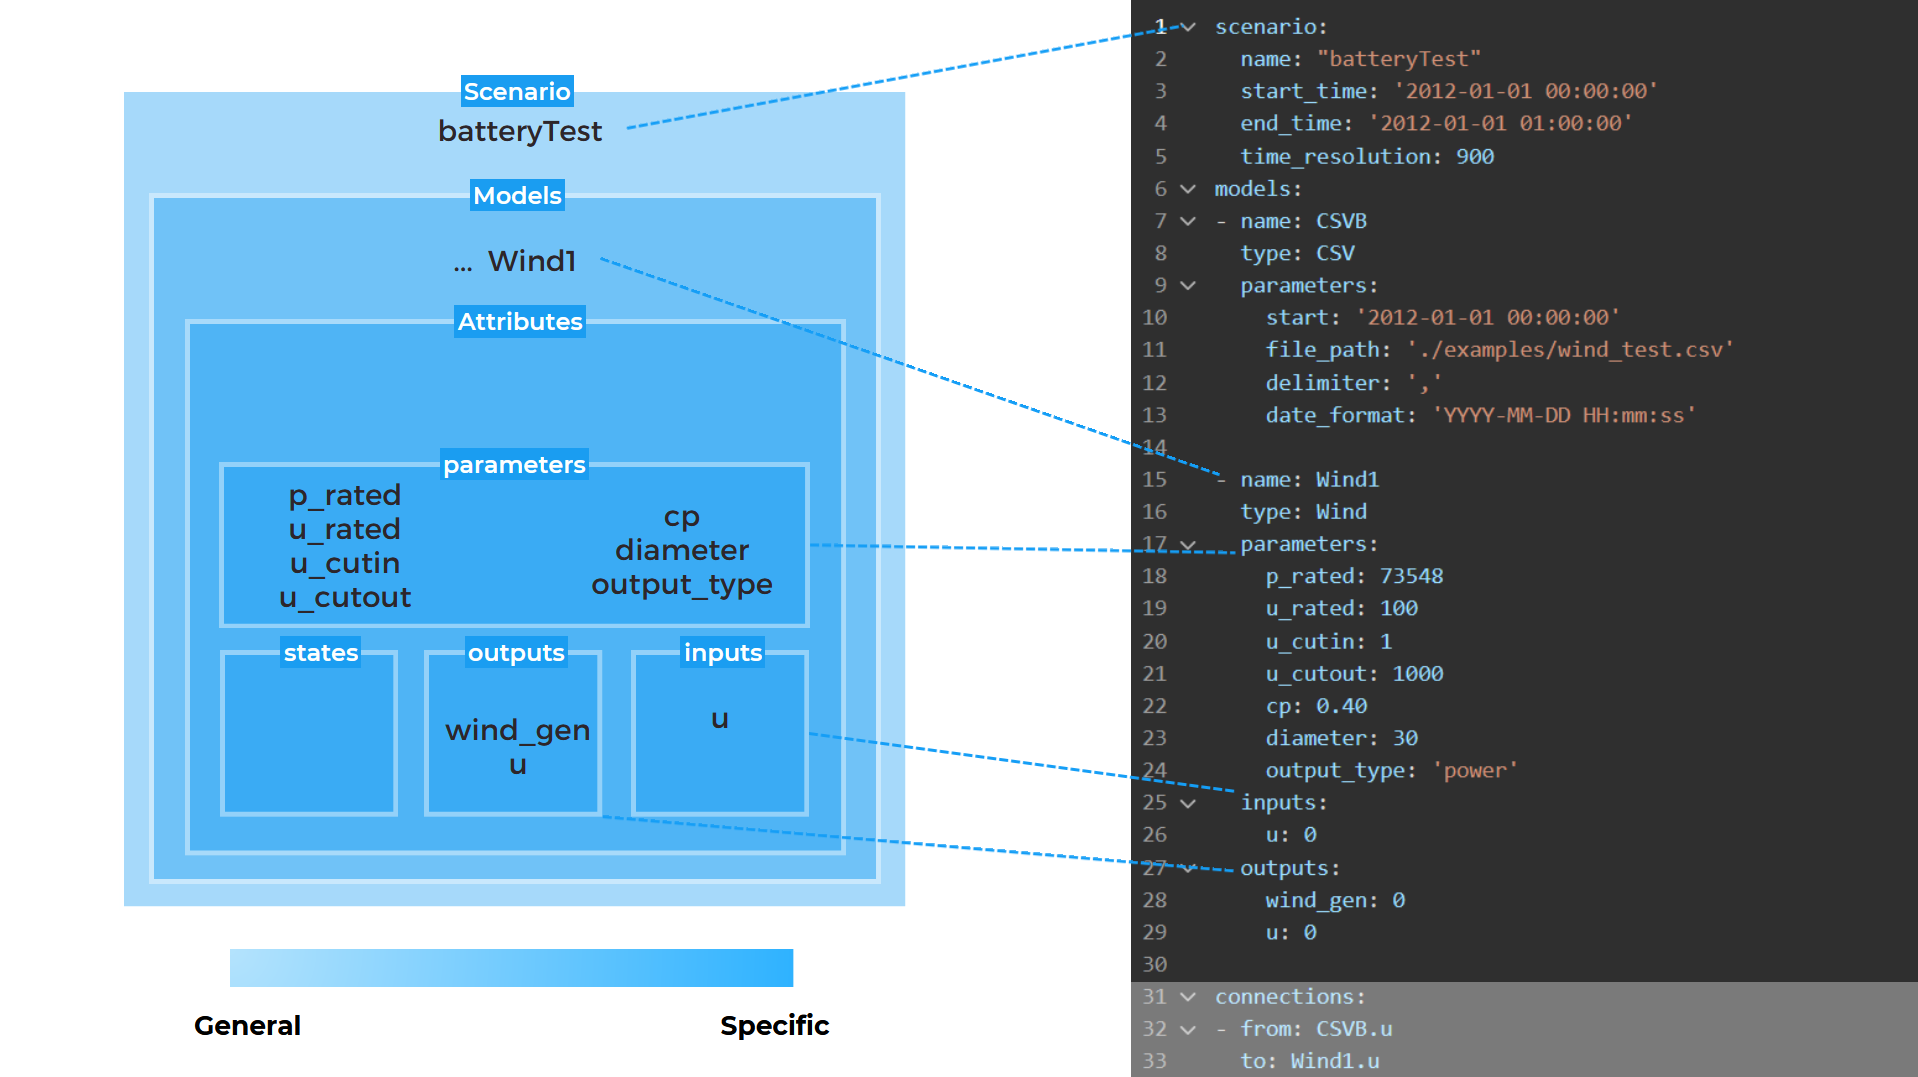
Task: Fold the outputs block on line 27
Action: pyautogui.click(x=1188, y=868)
